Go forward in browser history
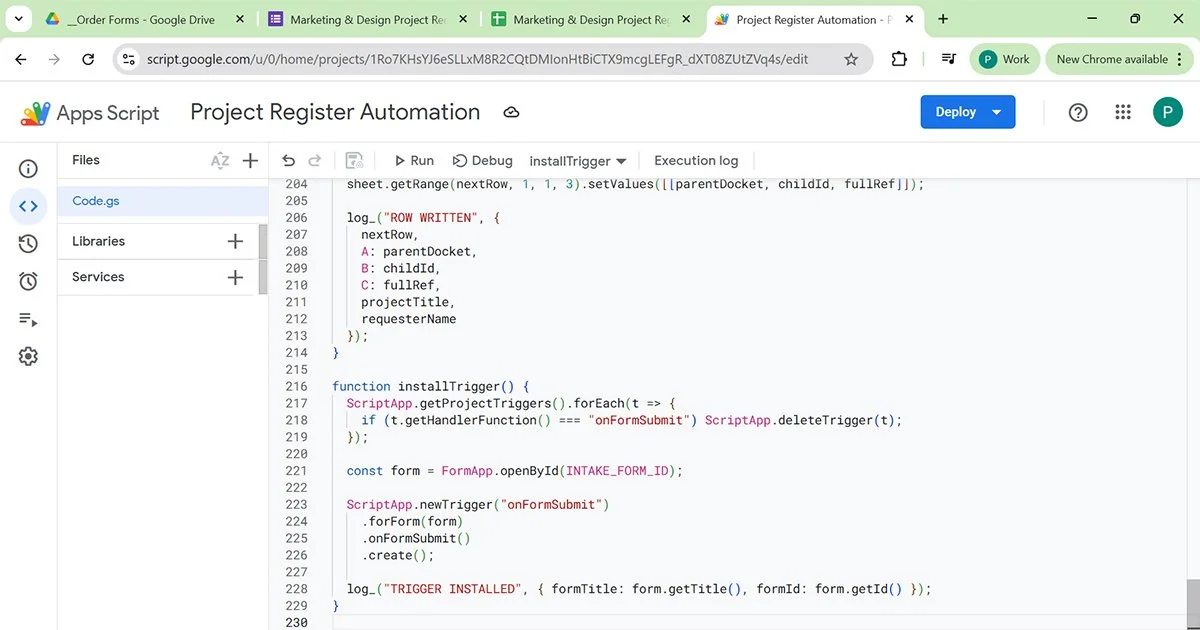 pyautogui.click(x=54, y=59)
